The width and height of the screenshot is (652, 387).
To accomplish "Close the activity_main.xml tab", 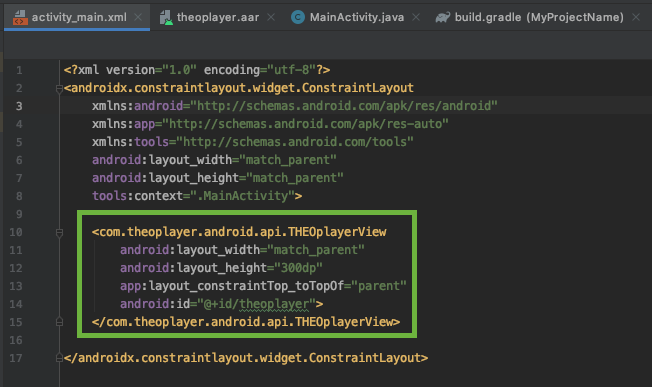I will click(138, 17).
